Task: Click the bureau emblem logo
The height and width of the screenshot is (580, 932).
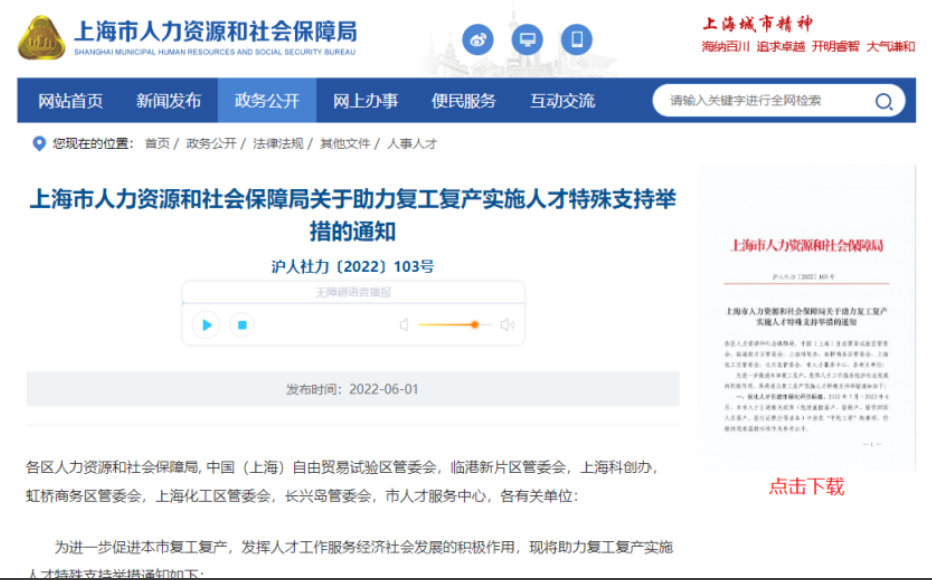Action: click(41, 38)
